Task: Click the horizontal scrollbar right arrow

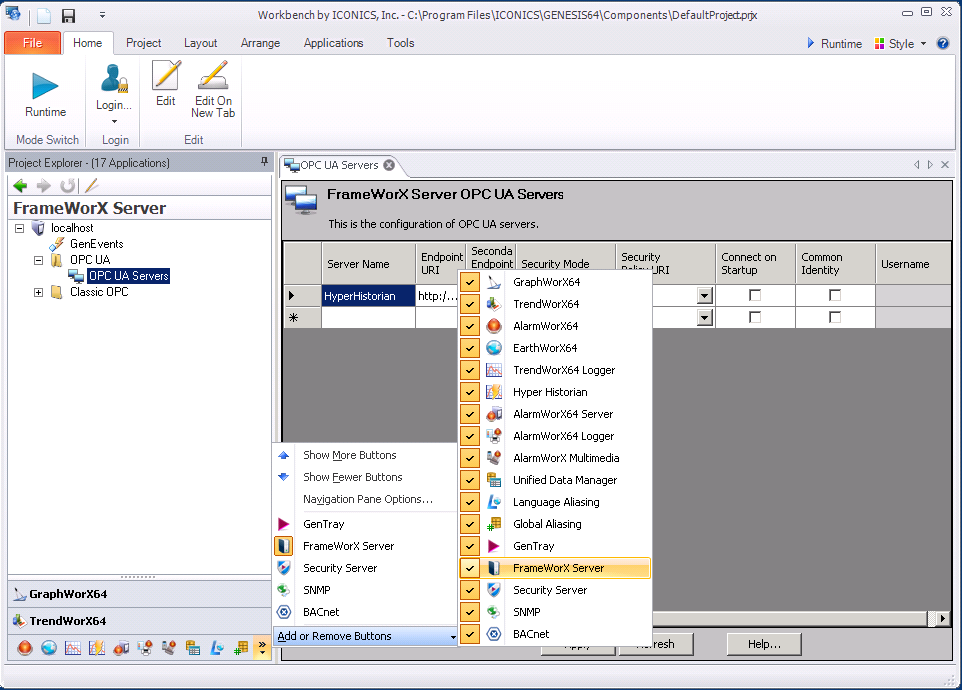Action: coord(942,619)
